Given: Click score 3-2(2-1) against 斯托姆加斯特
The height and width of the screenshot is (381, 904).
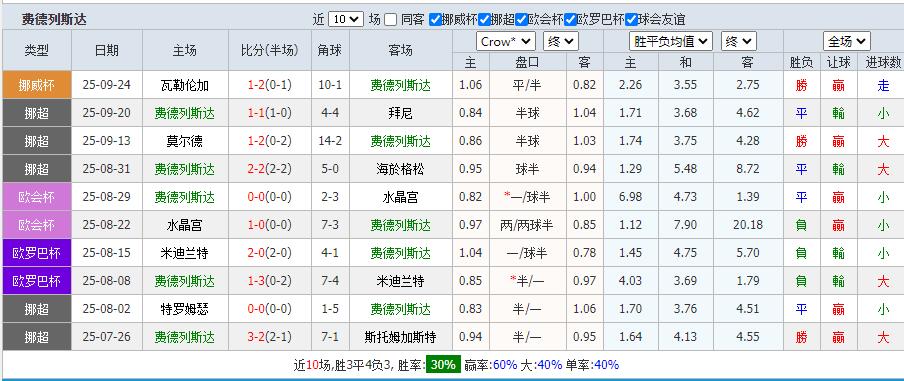Looking at the screenshot, I should click(270, 337).
